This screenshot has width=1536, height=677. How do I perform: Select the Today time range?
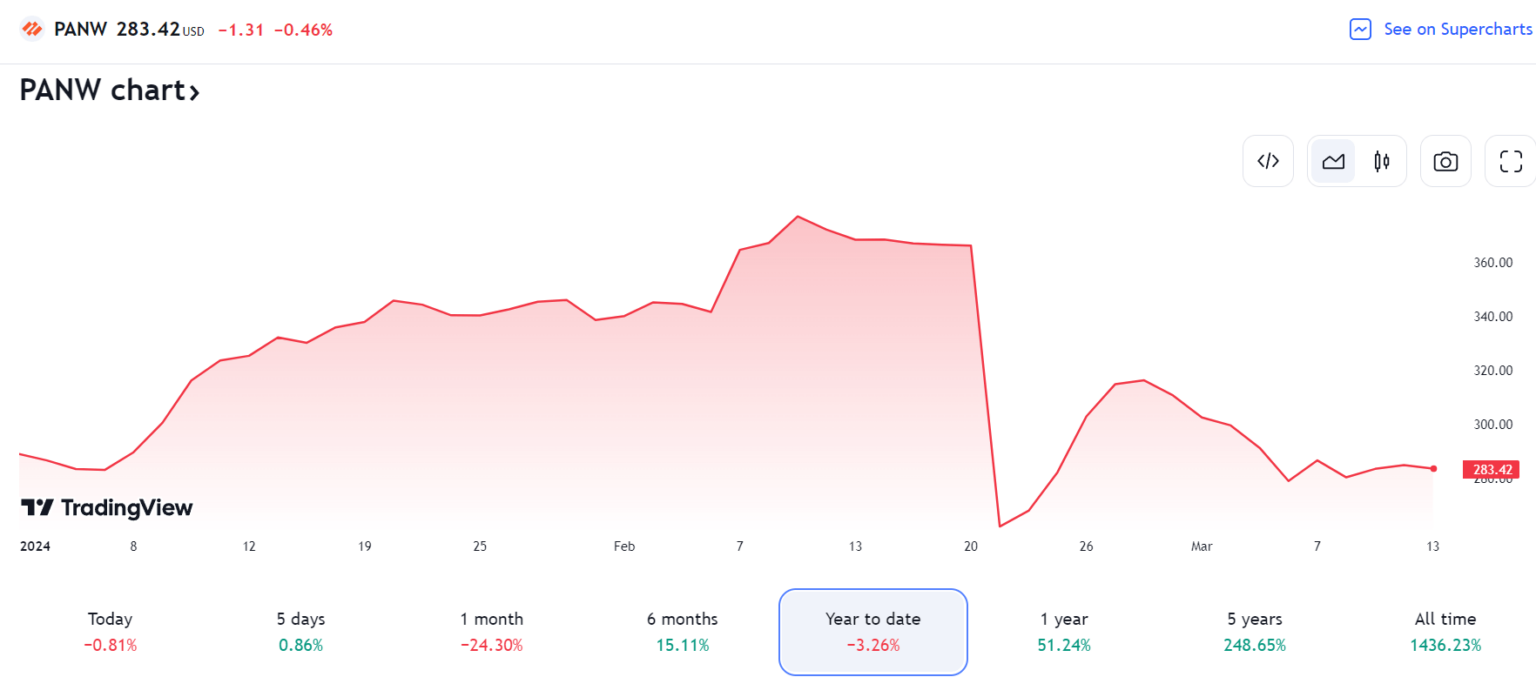point(110,631)
